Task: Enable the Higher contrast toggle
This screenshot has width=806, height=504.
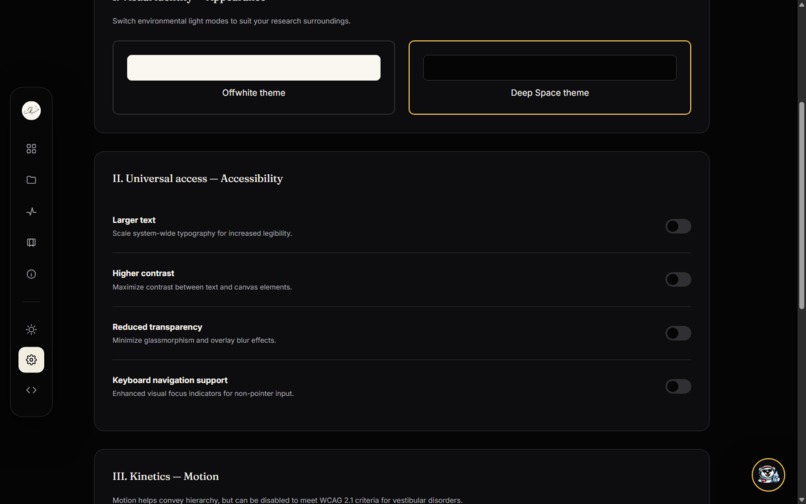Action: (678, 279)
